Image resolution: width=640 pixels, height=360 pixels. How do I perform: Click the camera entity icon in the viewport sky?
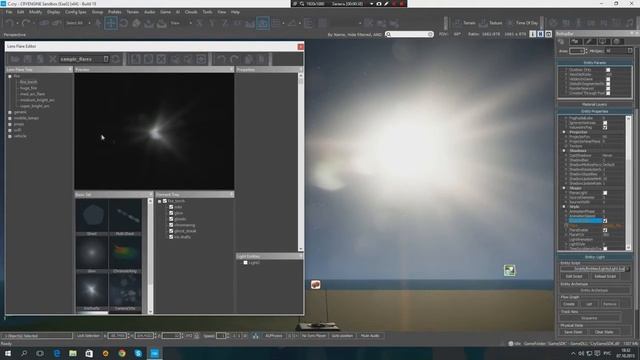point(509,270)
